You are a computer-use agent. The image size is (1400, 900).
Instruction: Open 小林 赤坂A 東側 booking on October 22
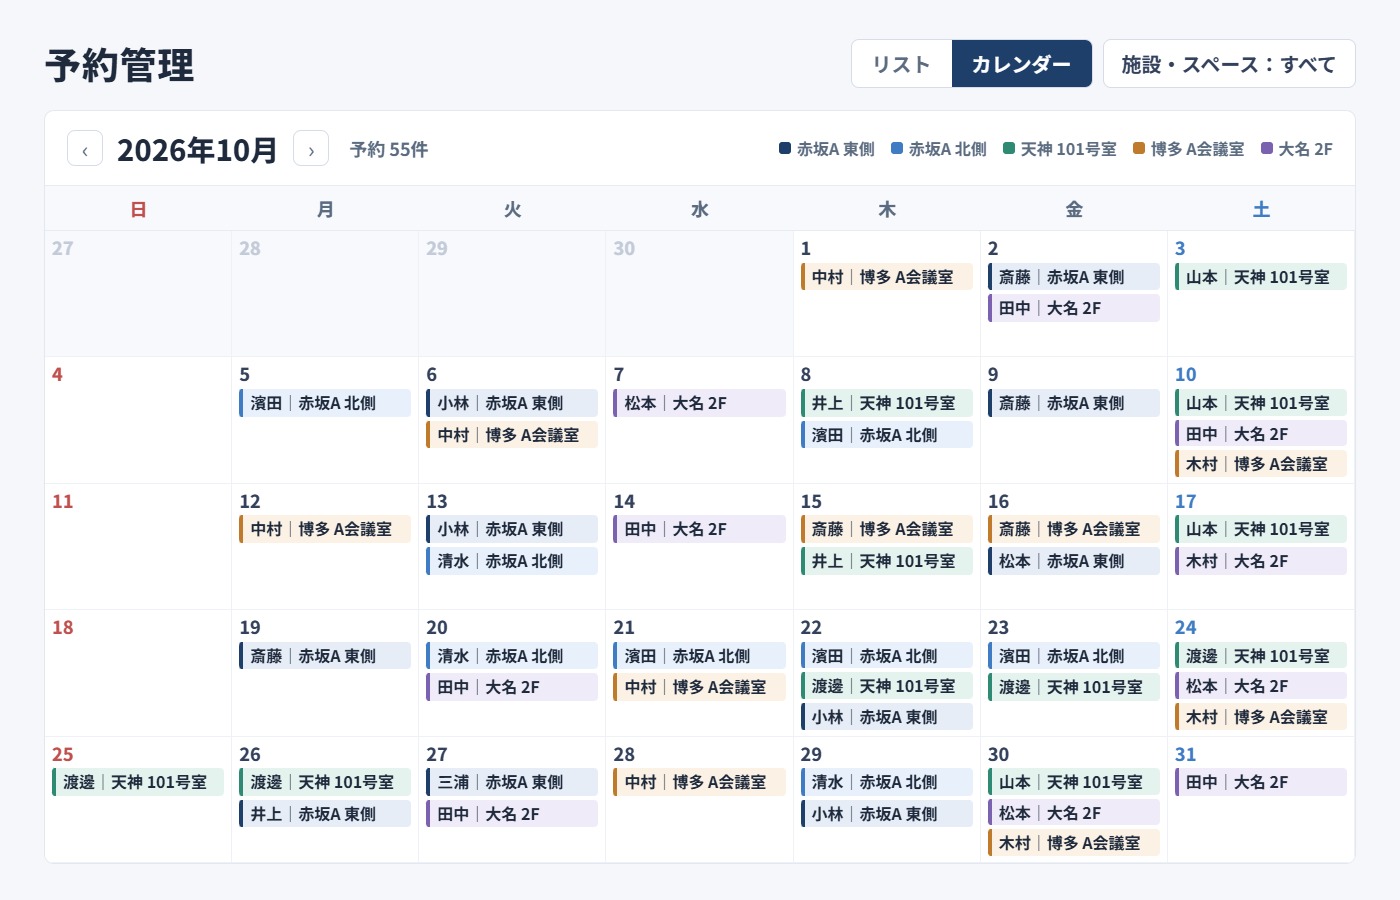coord(887,717)
